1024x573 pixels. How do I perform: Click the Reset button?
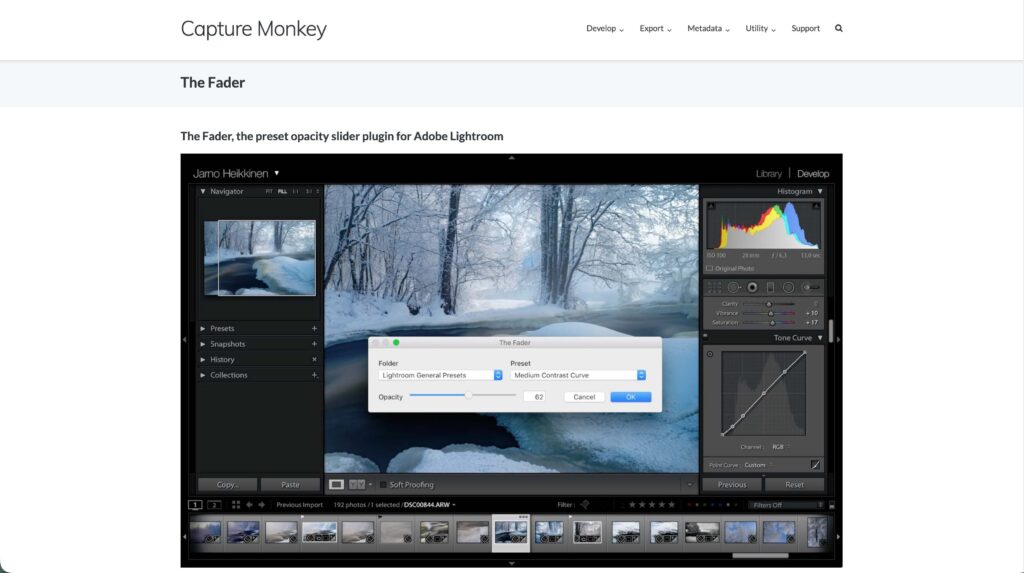click(x=795, y=485)
